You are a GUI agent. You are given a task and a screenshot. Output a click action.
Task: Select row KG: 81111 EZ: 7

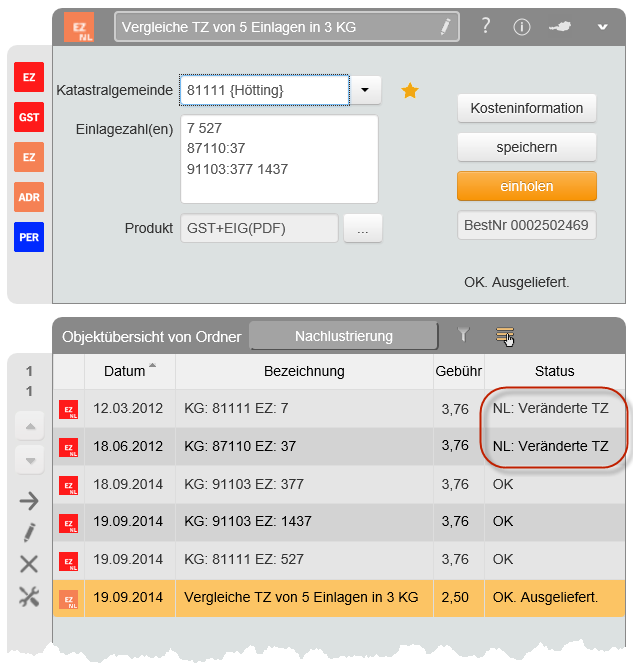point(339,408)
